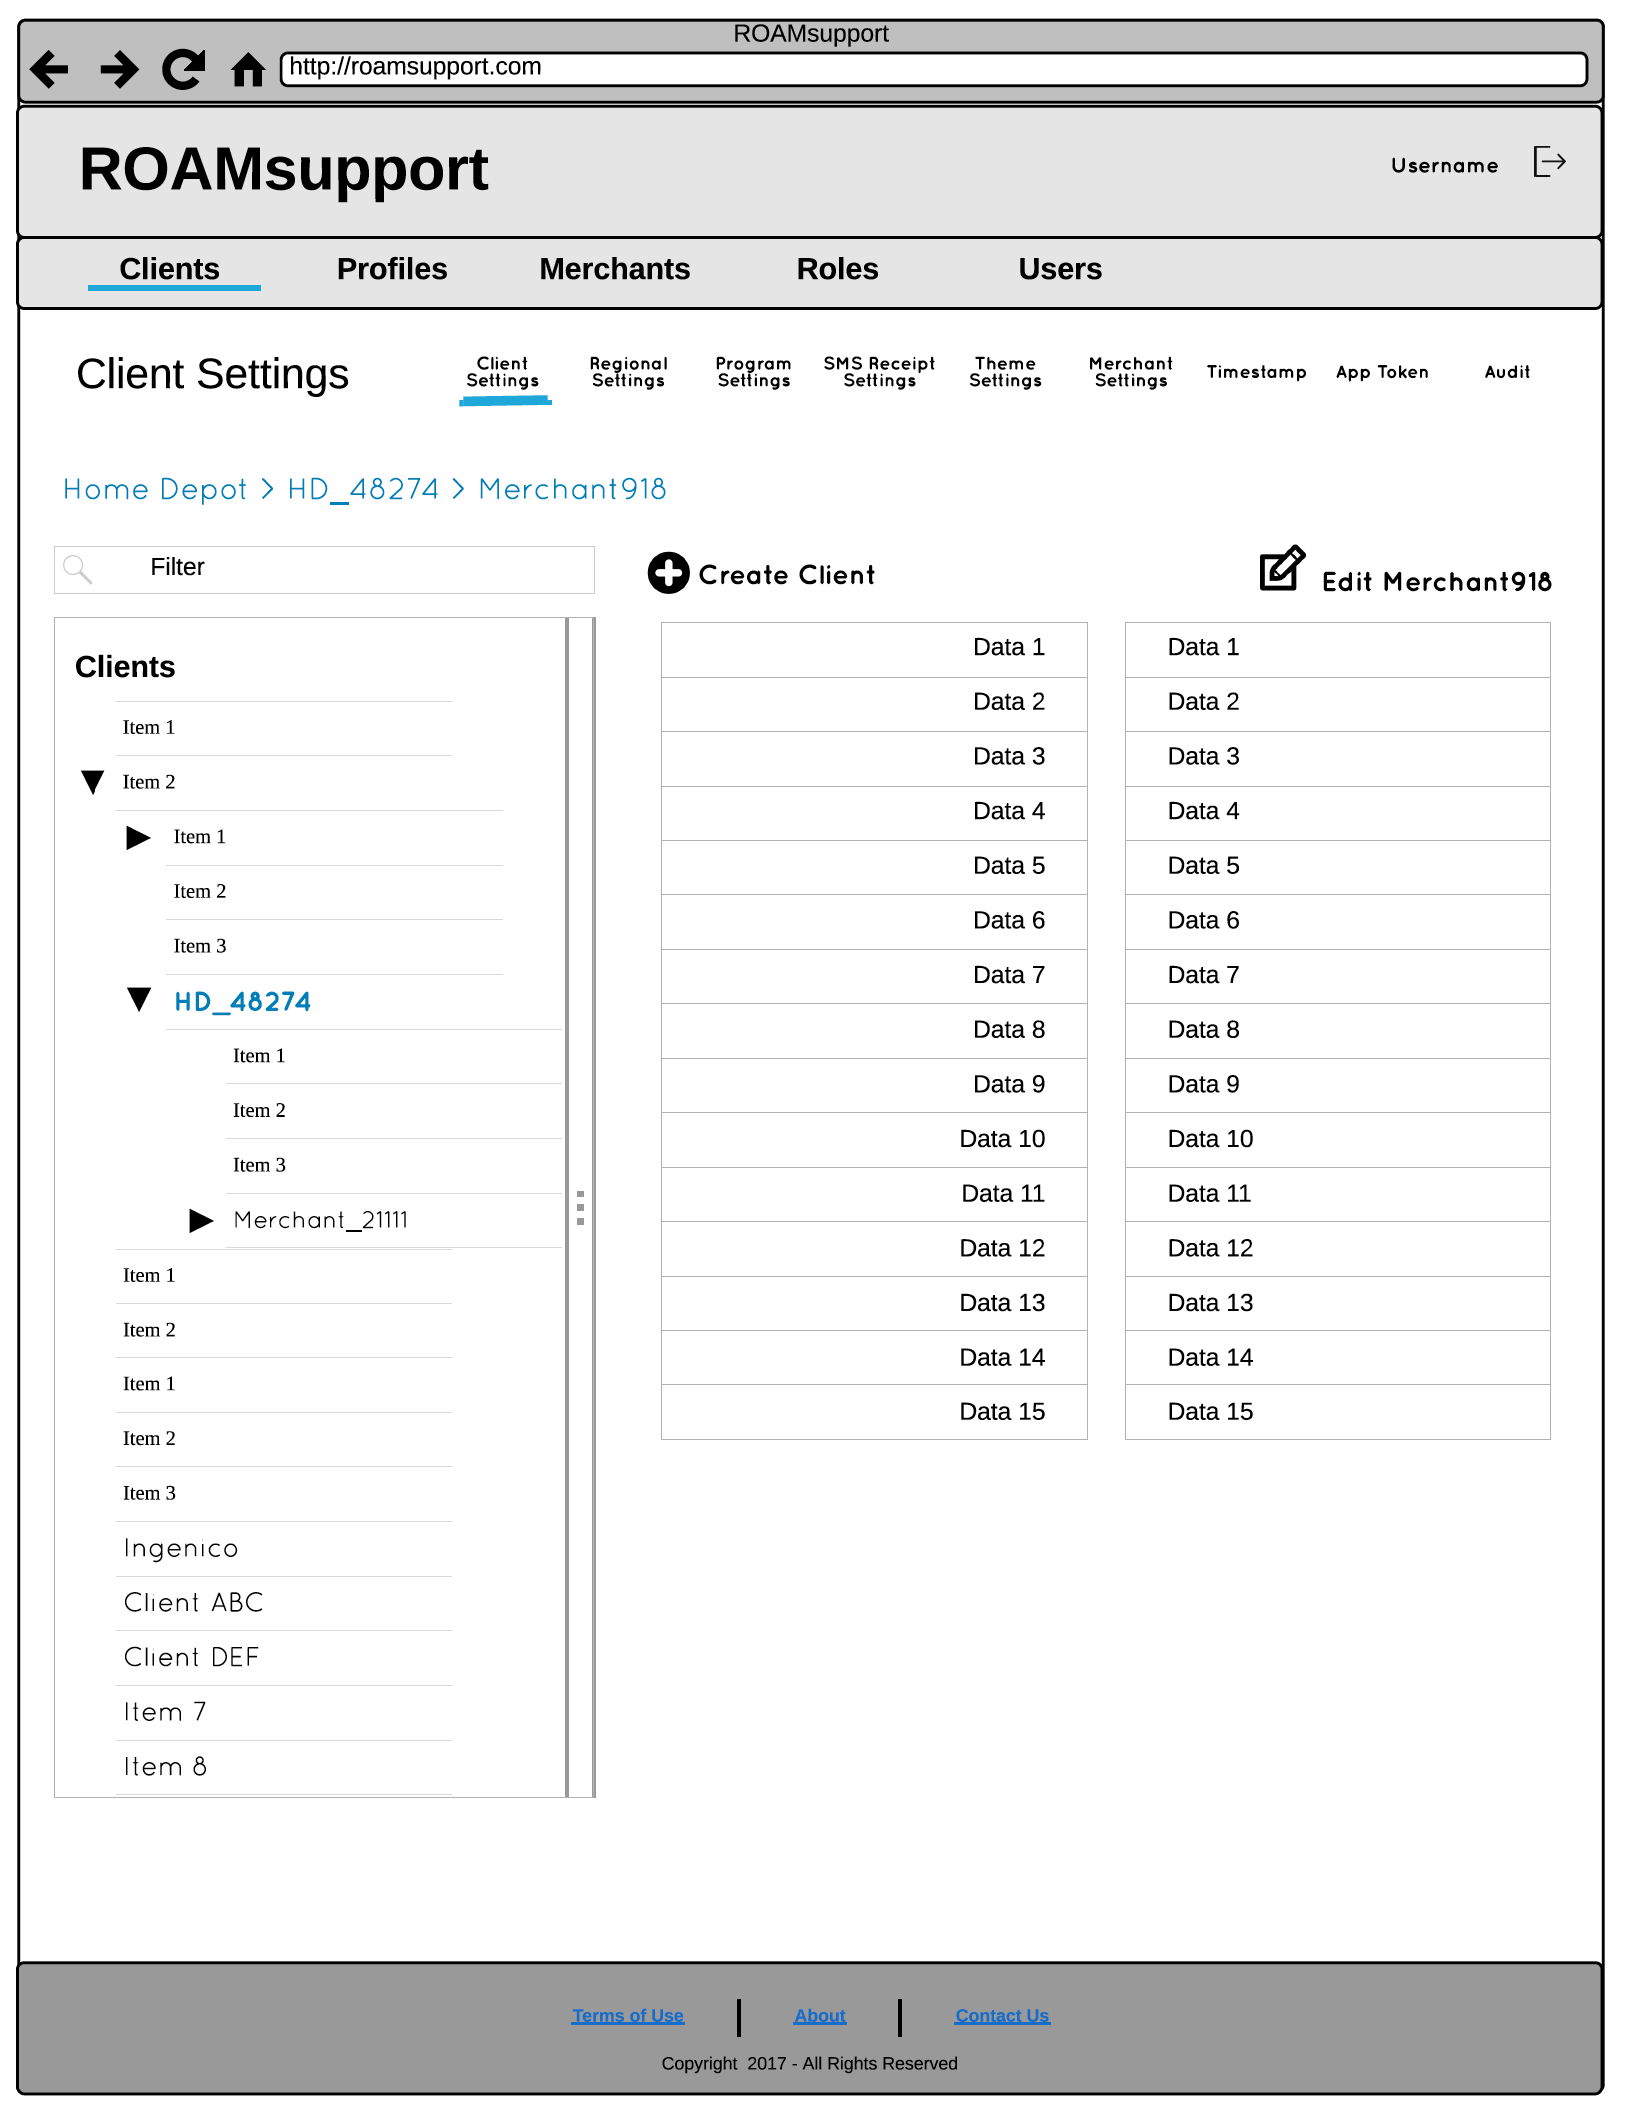Click the panel splitter dotted handle
This screenshot has height=2116, width=1626.
coord(580,1207)
